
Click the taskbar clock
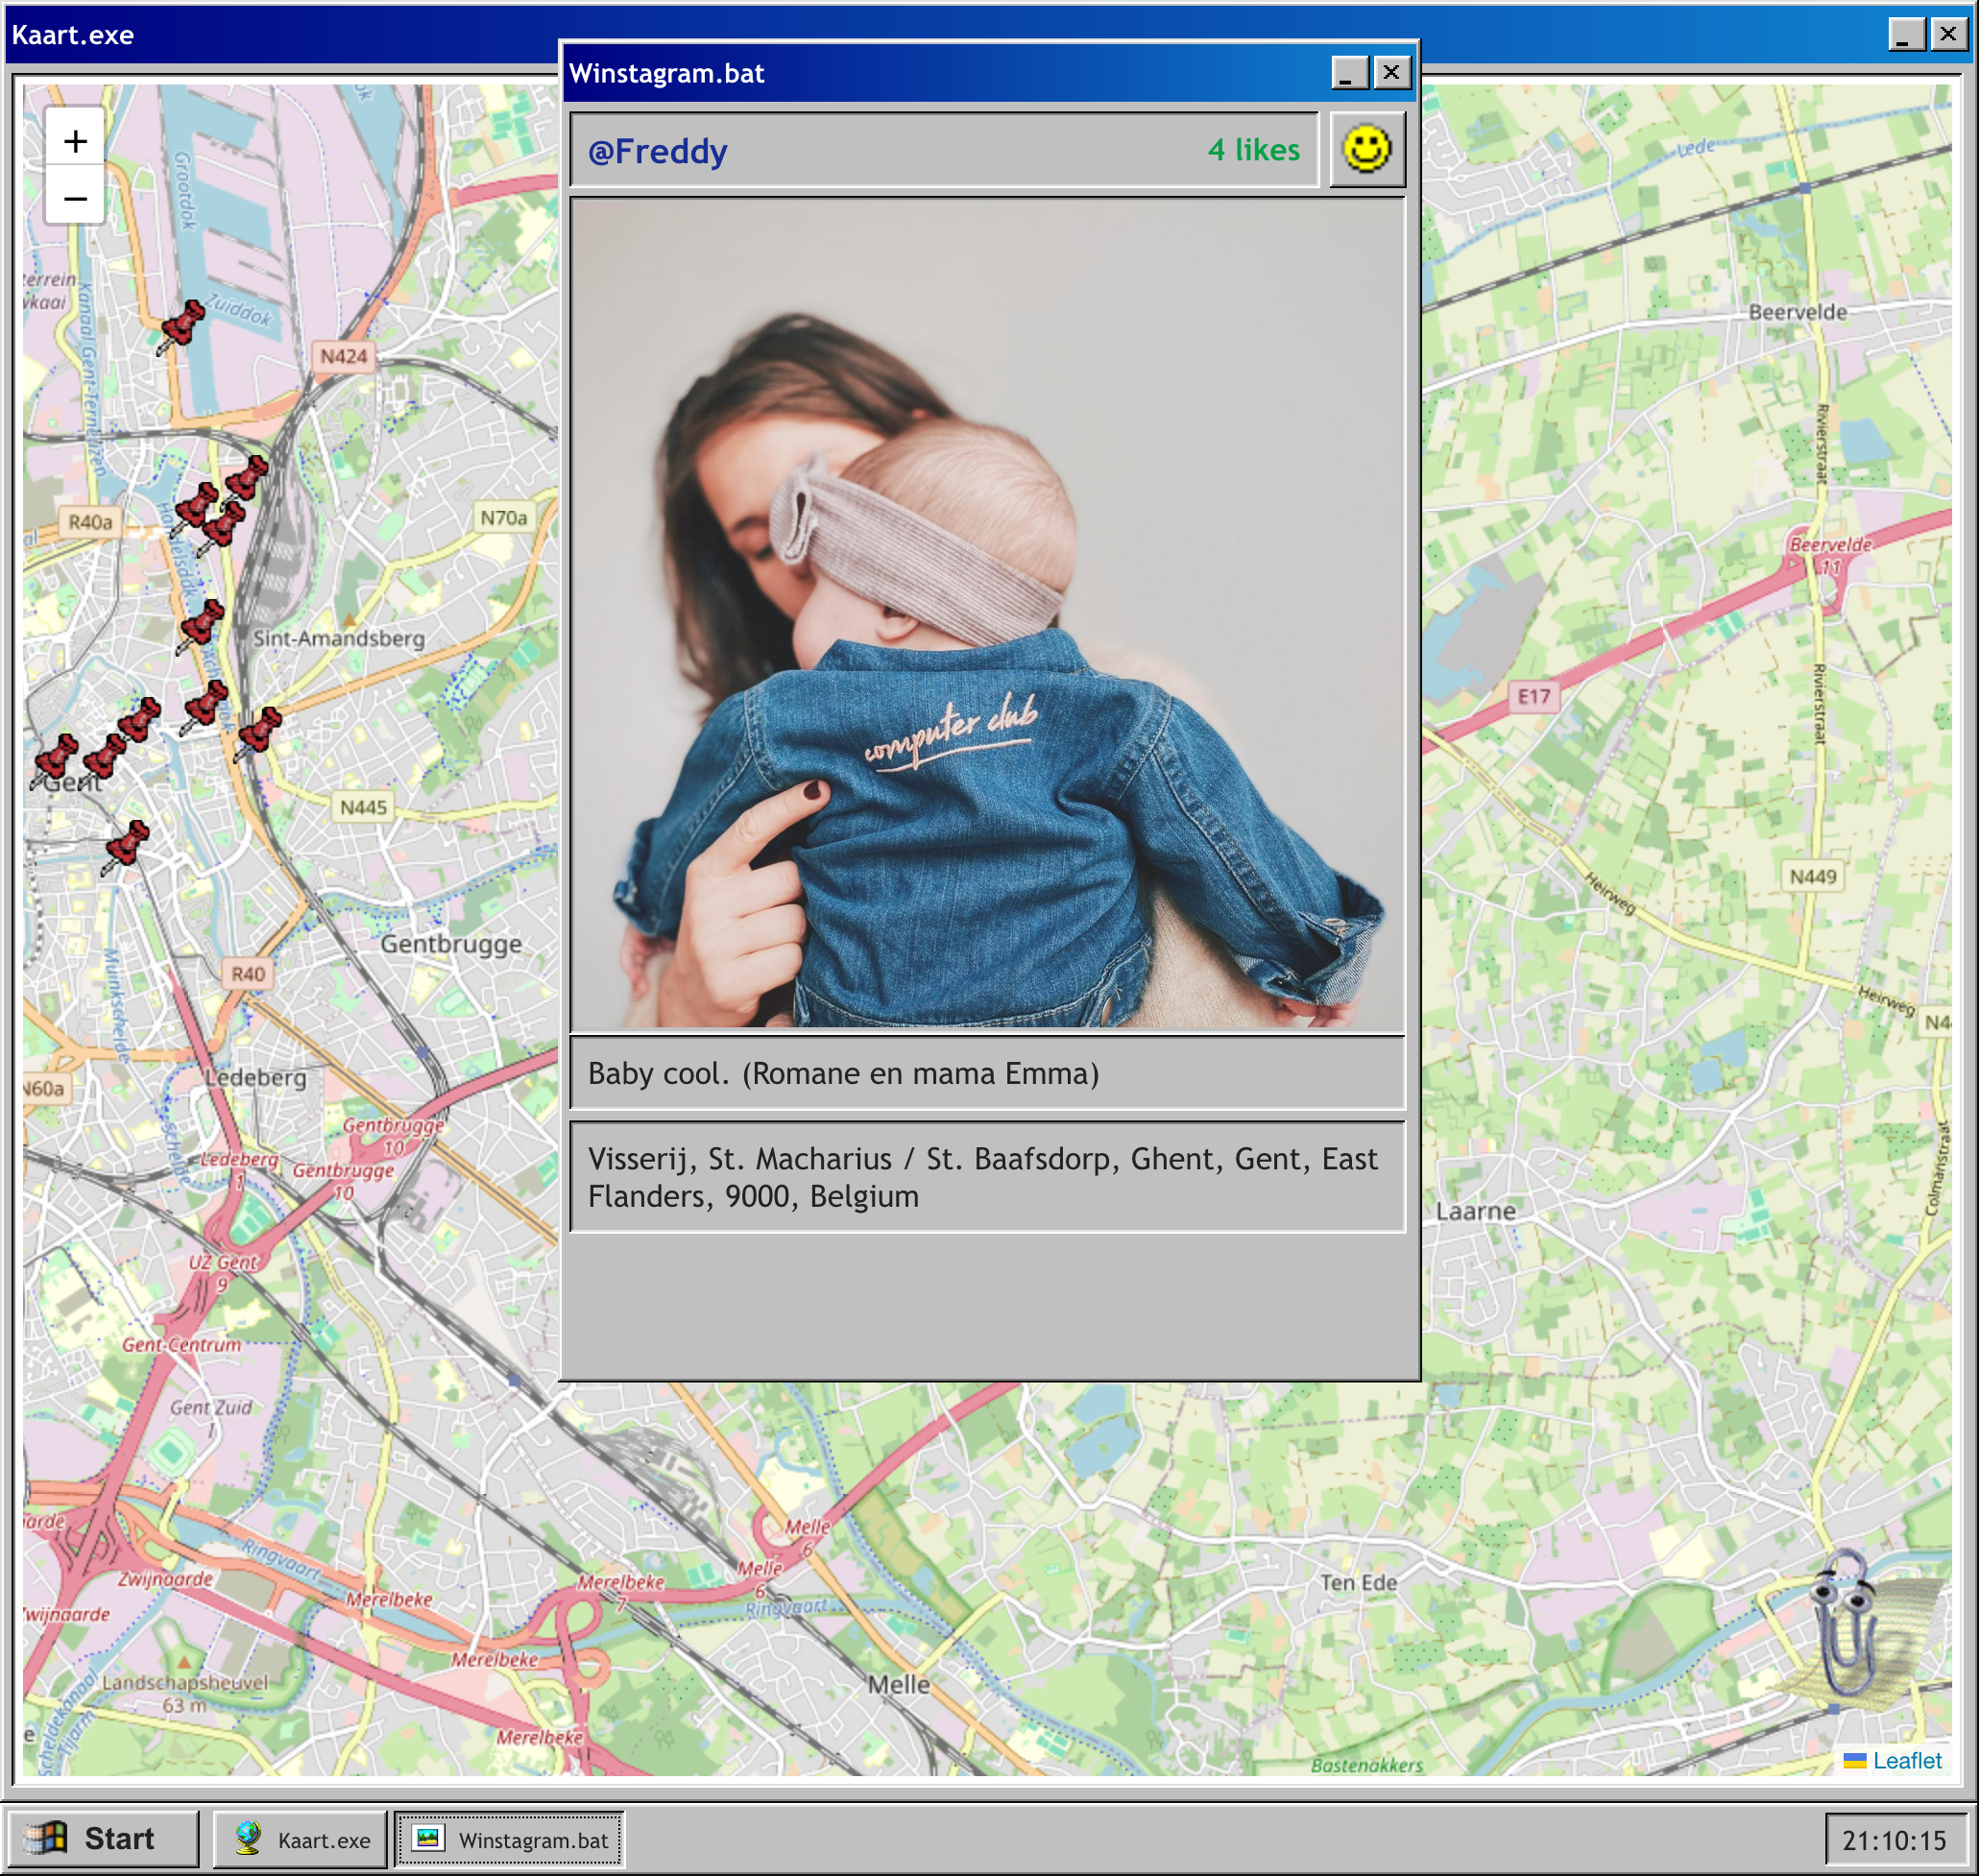(x=1893, y=1840)
